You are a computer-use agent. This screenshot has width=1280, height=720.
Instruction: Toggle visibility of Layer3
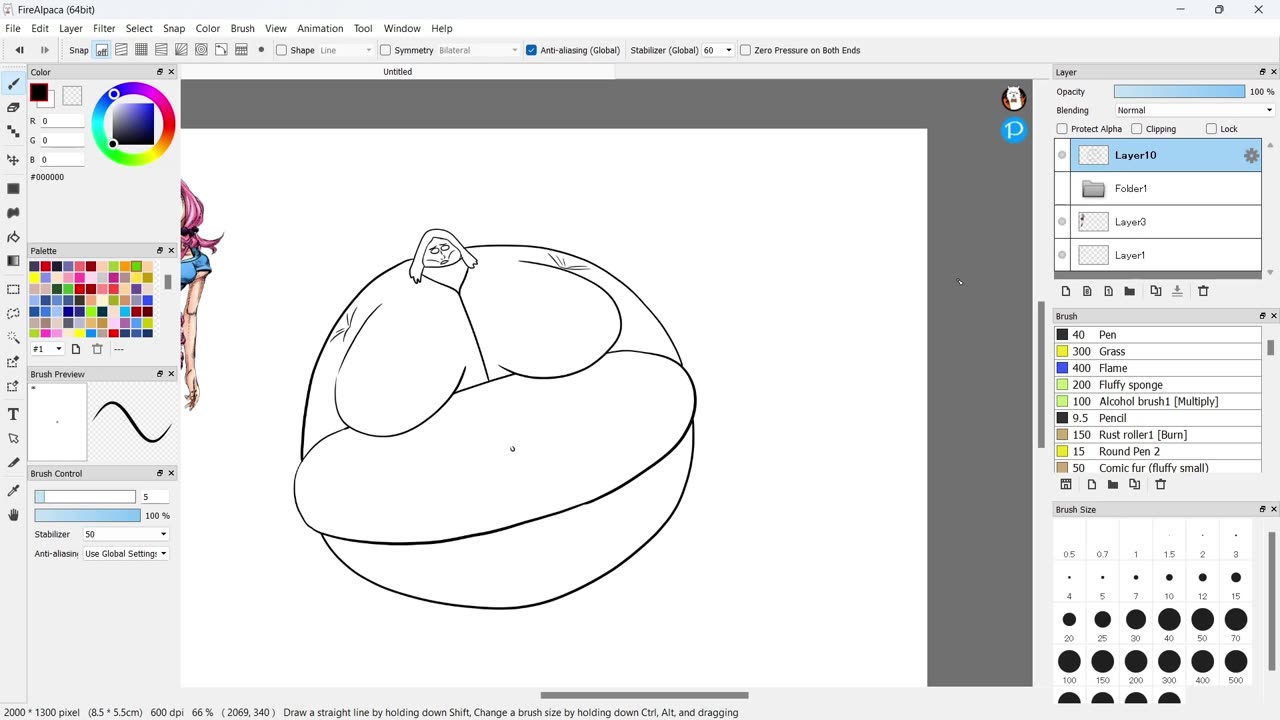(x=1062, y=222)
